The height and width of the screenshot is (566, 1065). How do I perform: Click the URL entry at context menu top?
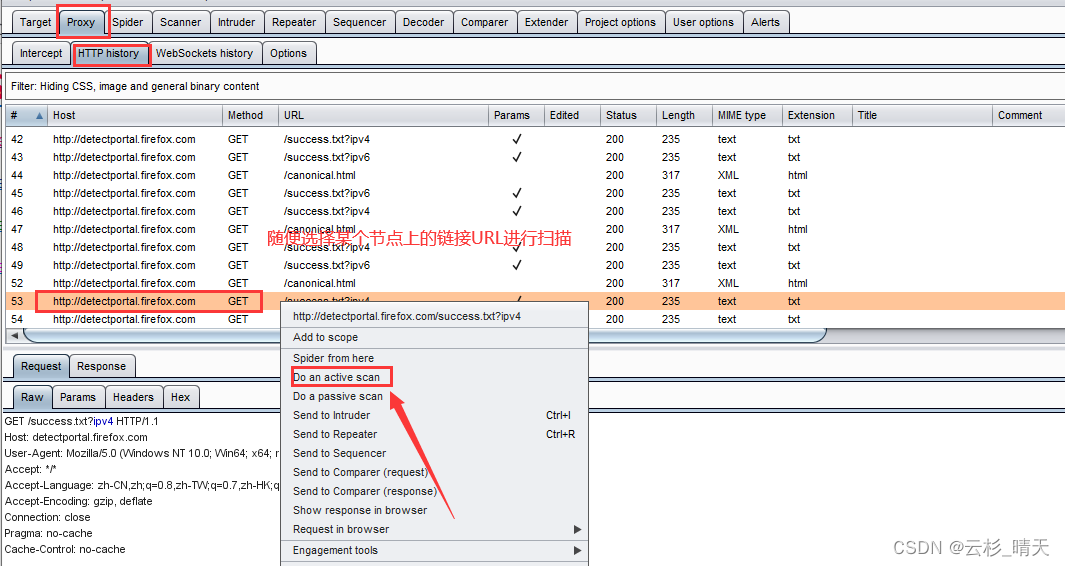(x=435, y=316)
